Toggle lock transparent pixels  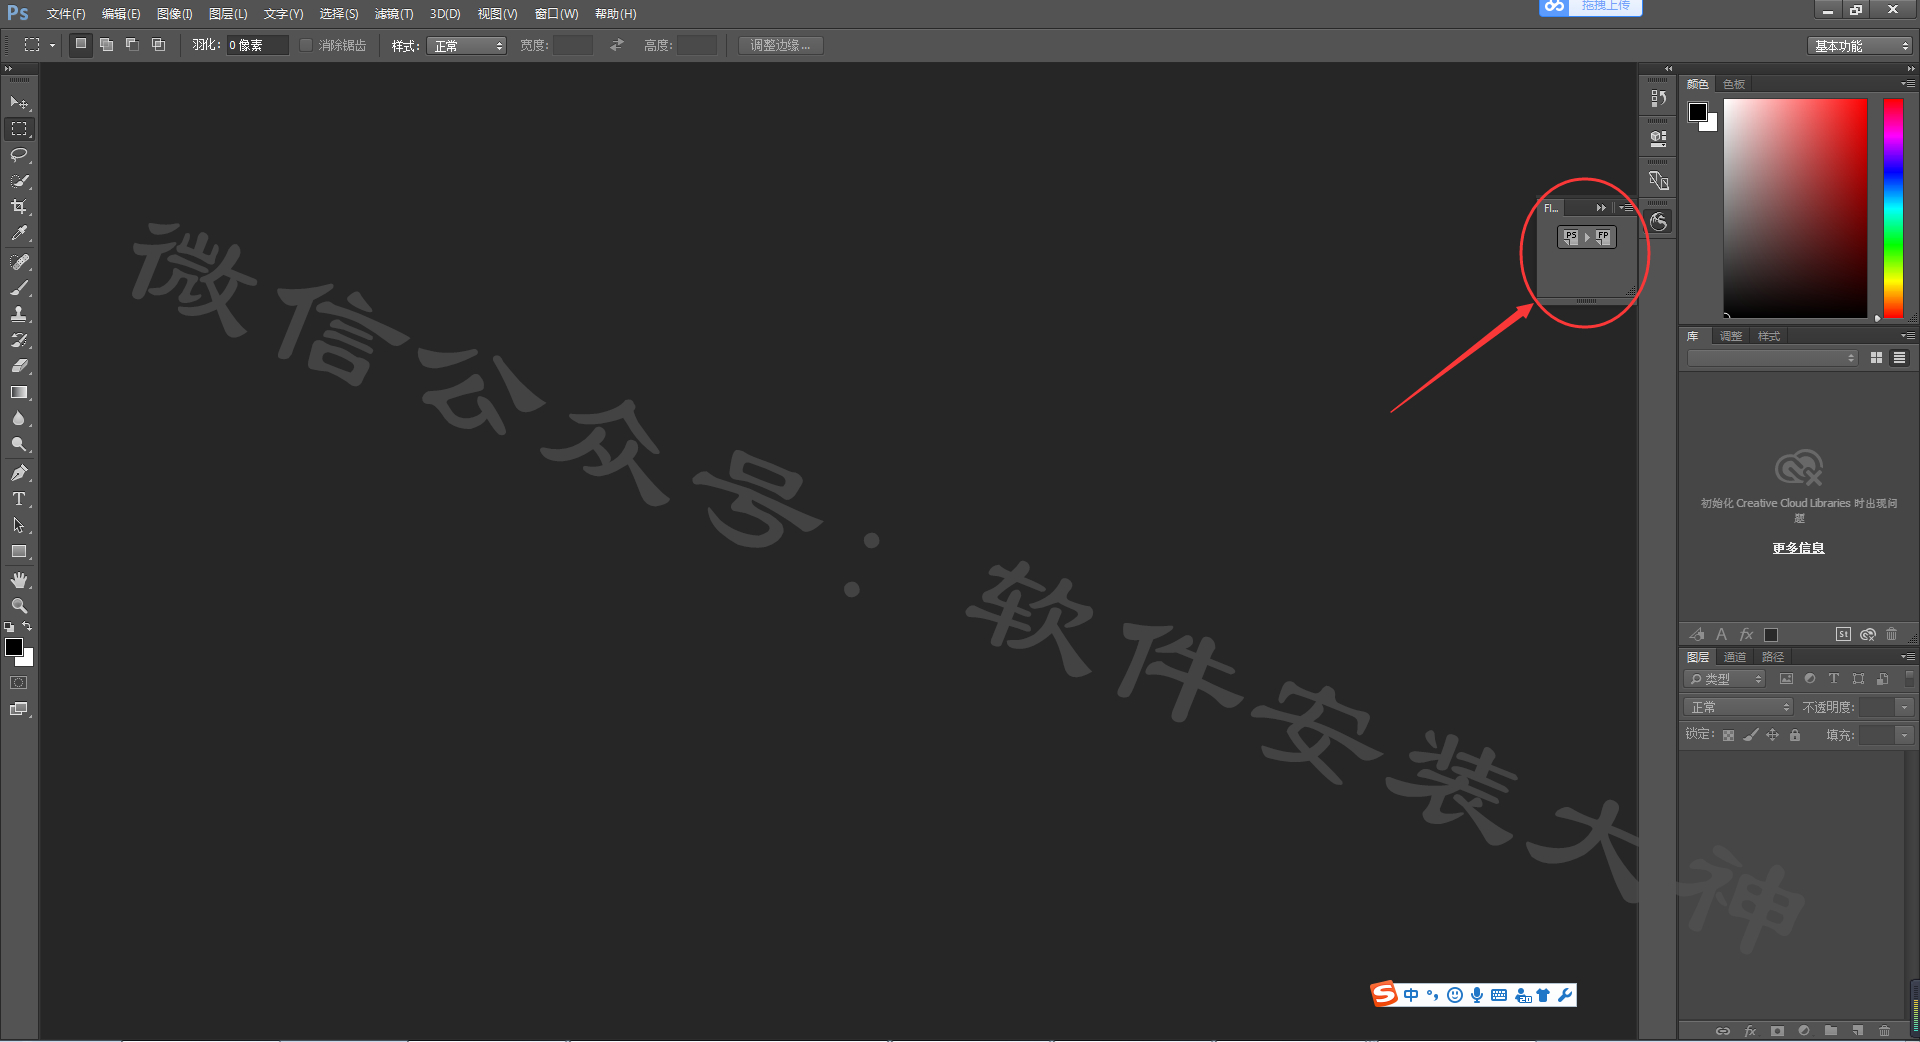coord(1728,735)
